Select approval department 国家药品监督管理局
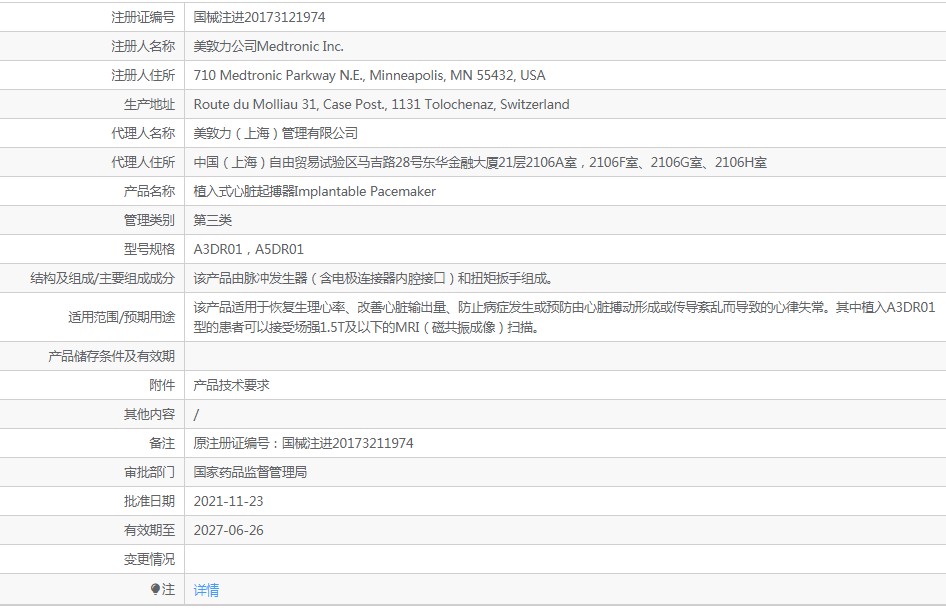The width and height of the screenshot is (946, 609). pos(250,472)
